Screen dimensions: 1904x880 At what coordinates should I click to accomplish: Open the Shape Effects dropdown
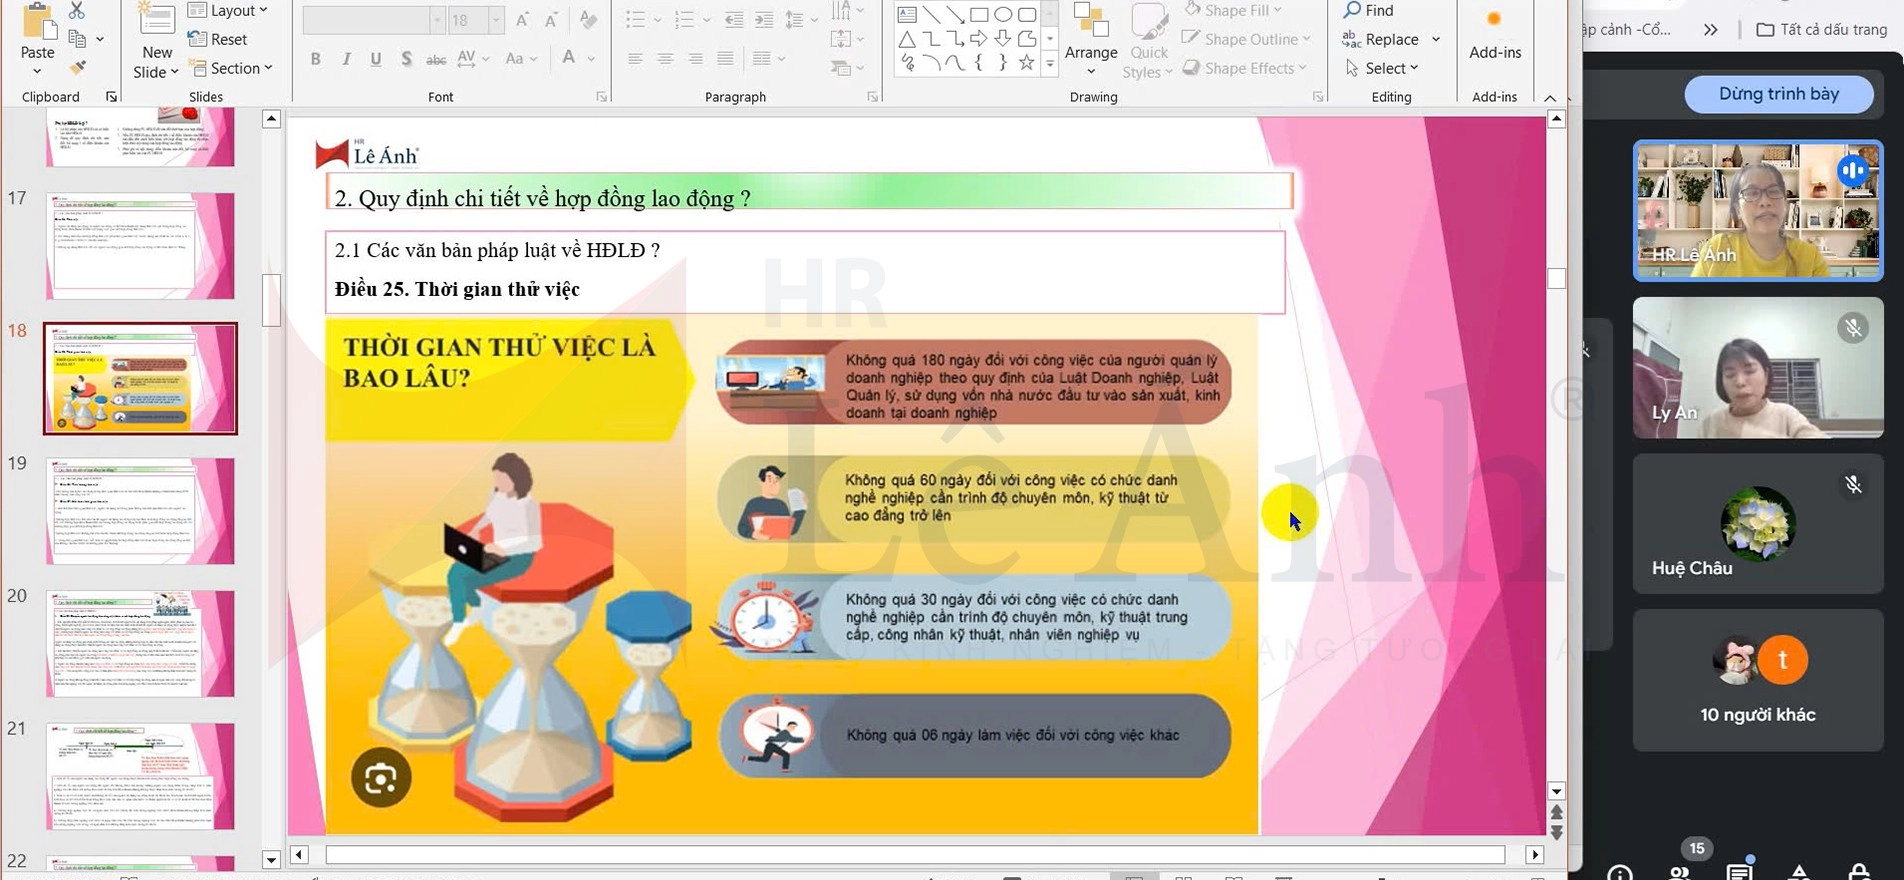(1245, 68)
